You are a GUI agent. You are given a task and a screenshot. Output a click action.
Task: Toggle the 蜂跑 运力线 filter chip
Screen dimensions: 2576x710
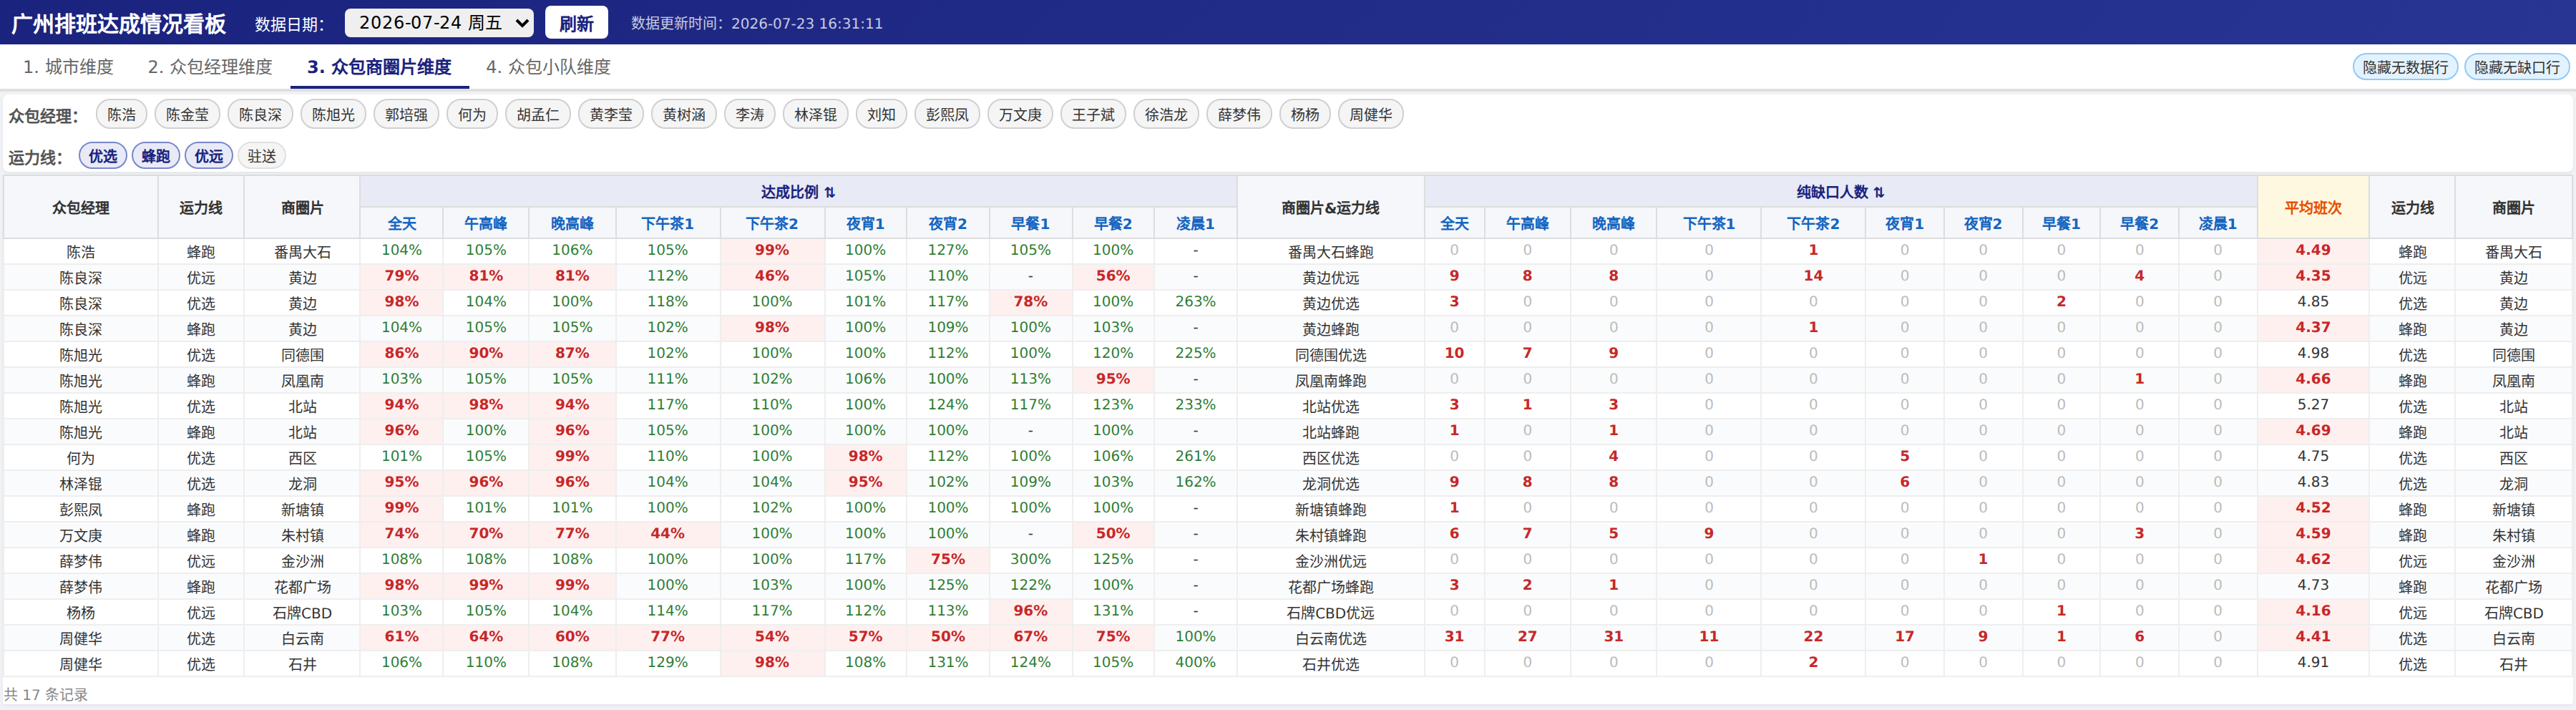pyautogui.click(x=156, y=156)
